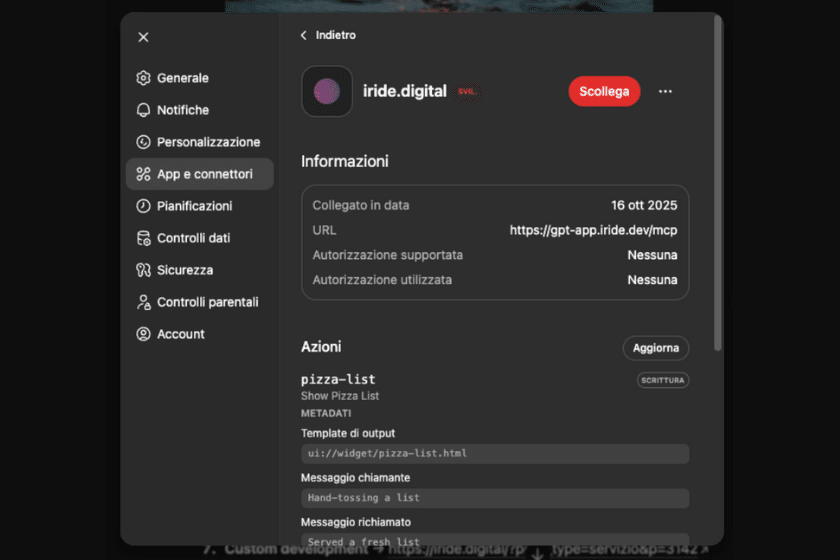Click the Generale gear icon

click(143, 78)
